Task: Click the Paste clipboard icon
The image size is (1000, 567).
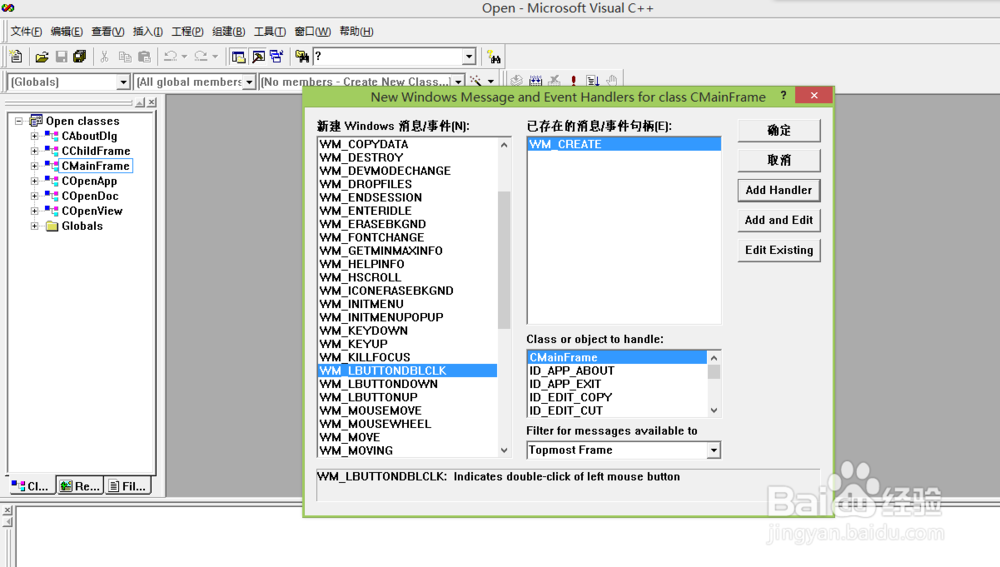Action: 145,57
